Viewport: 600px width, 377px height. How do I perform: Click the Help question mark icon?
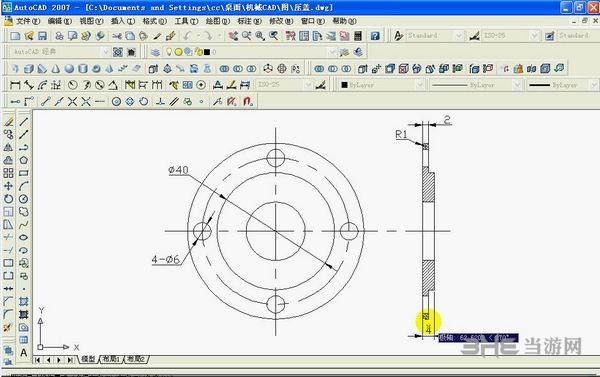(x=375, y=36)
